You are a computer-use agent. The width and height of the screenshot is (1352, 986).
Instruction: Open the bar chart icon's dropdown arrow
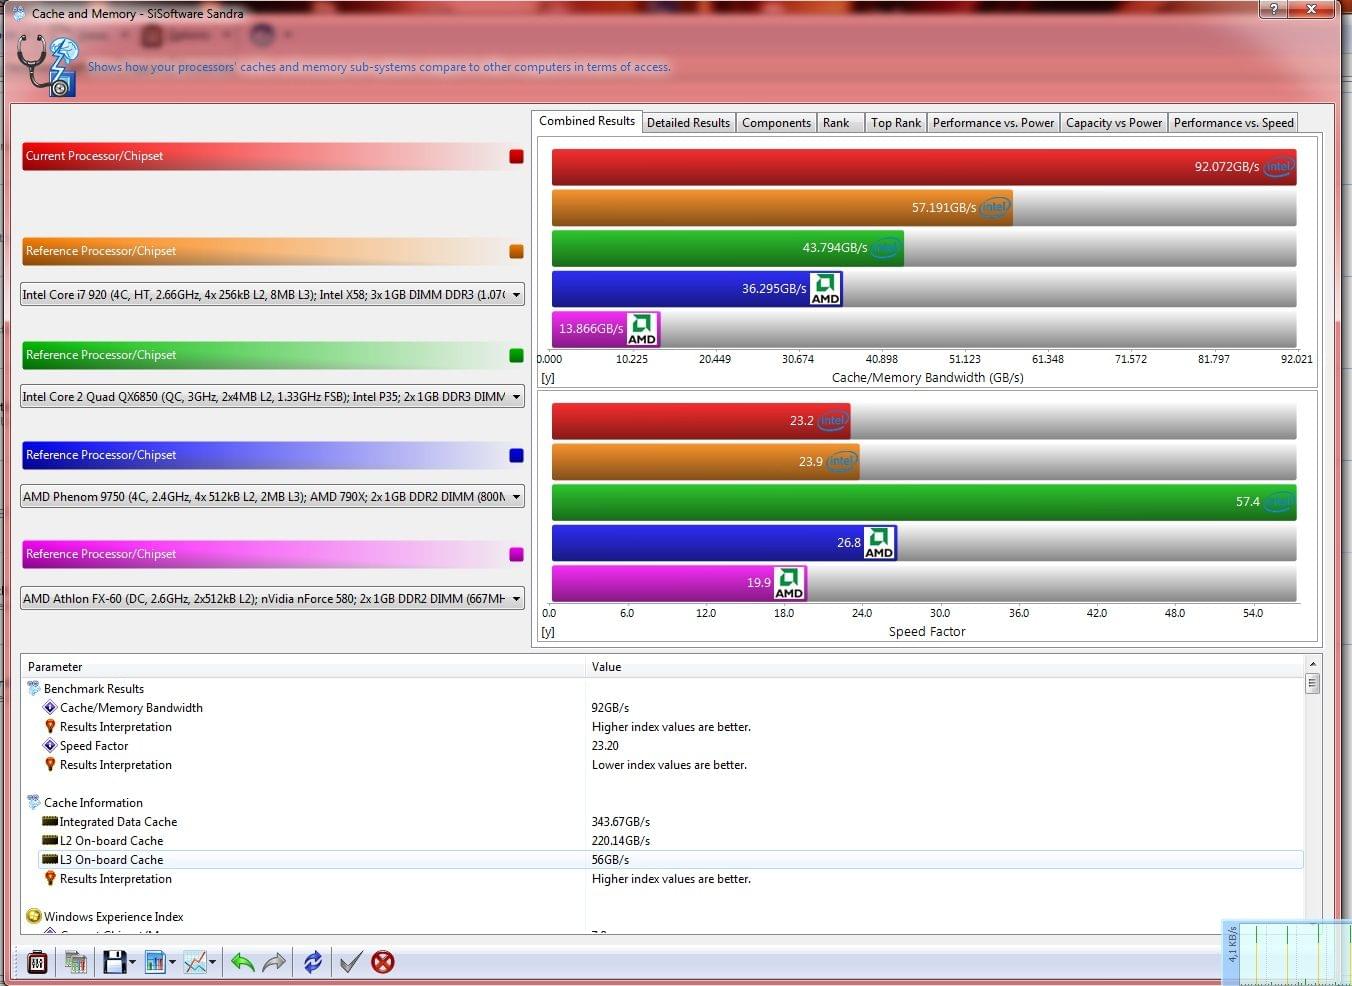coord(172,963)
